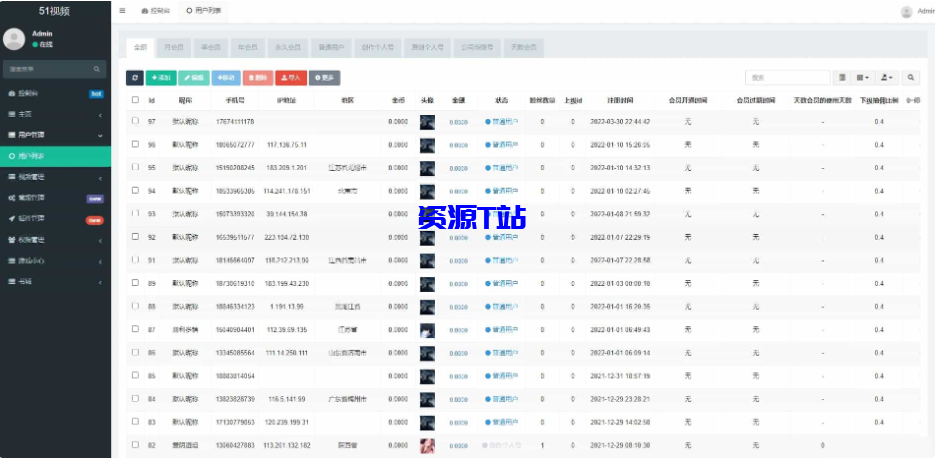Image resolution: width=944 pixels, height=458 pixels.
Task: Click the 注册时间 column header
Action: coord(620,101)
